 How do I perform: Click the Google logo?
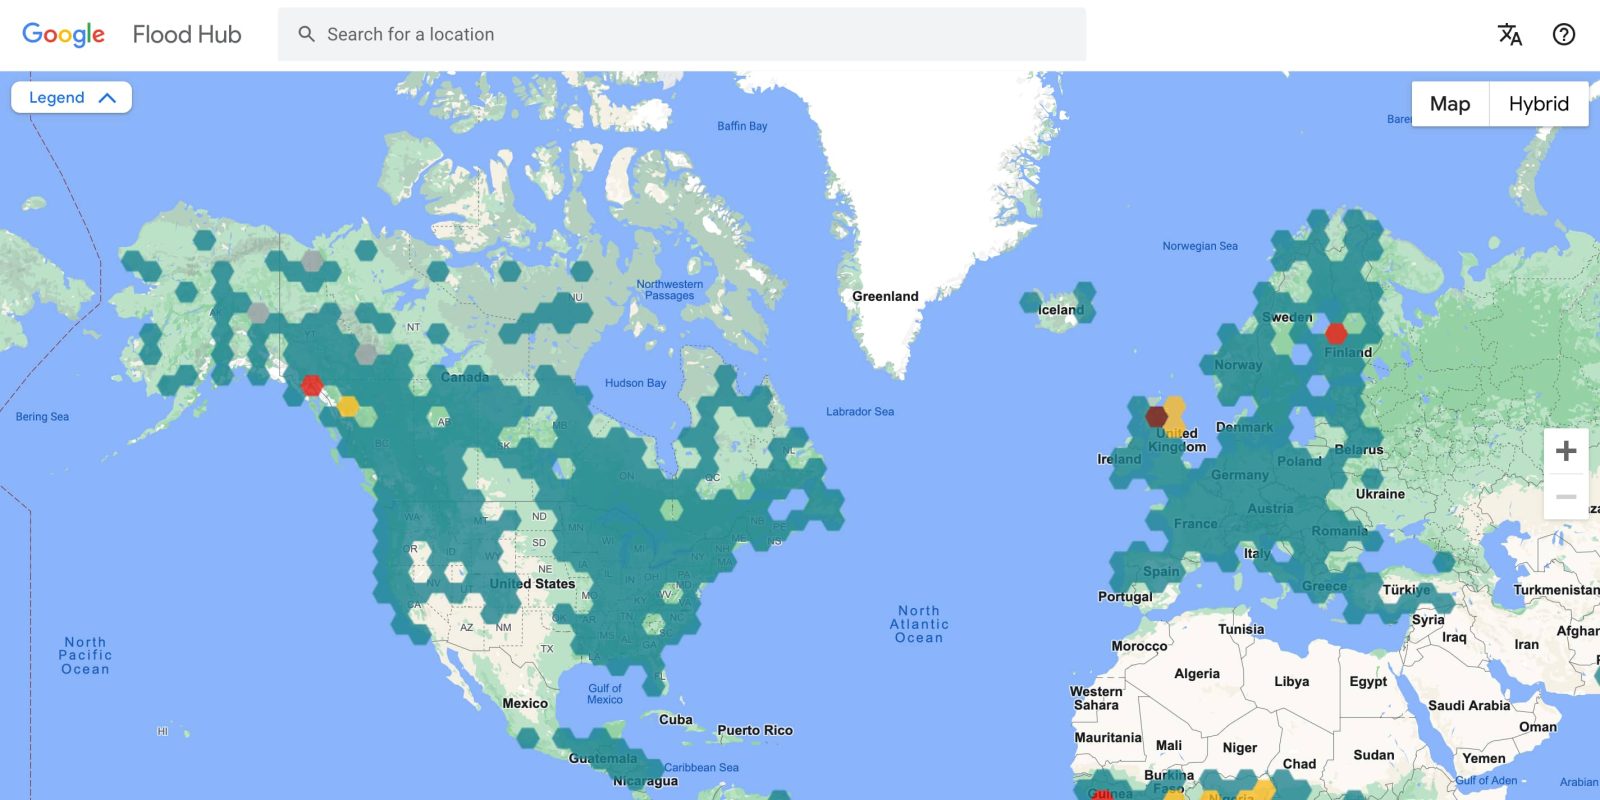pos(63,35)
